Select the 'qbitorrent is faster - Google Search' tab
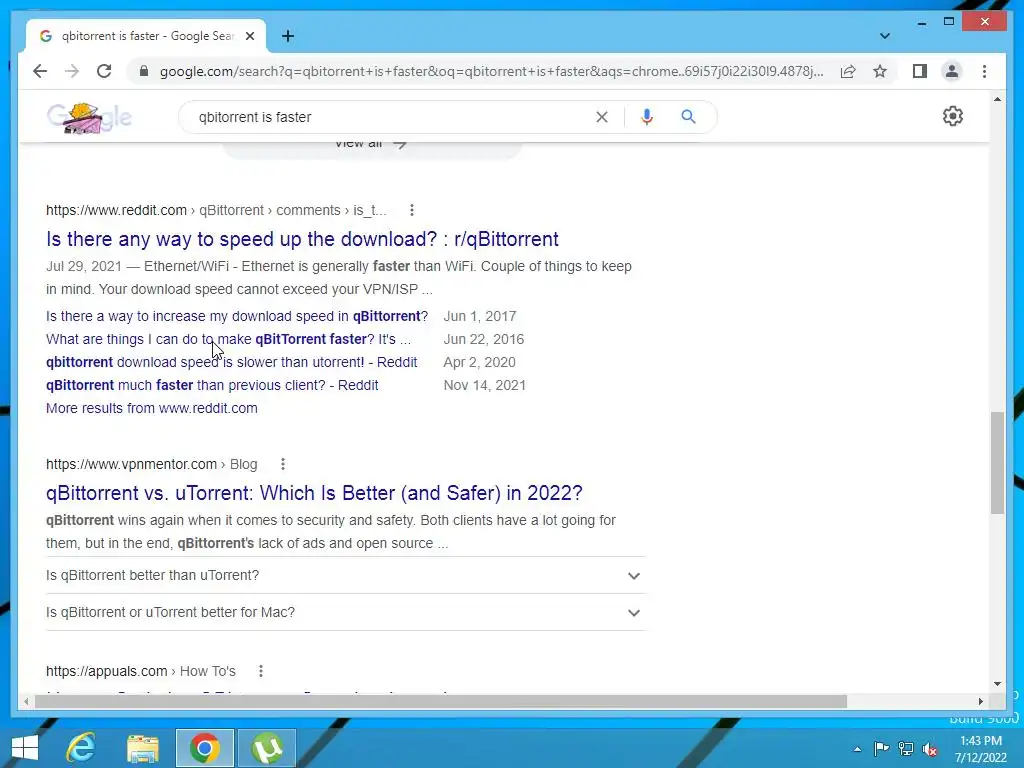1024x768 pixels. (x=146, y=36)
